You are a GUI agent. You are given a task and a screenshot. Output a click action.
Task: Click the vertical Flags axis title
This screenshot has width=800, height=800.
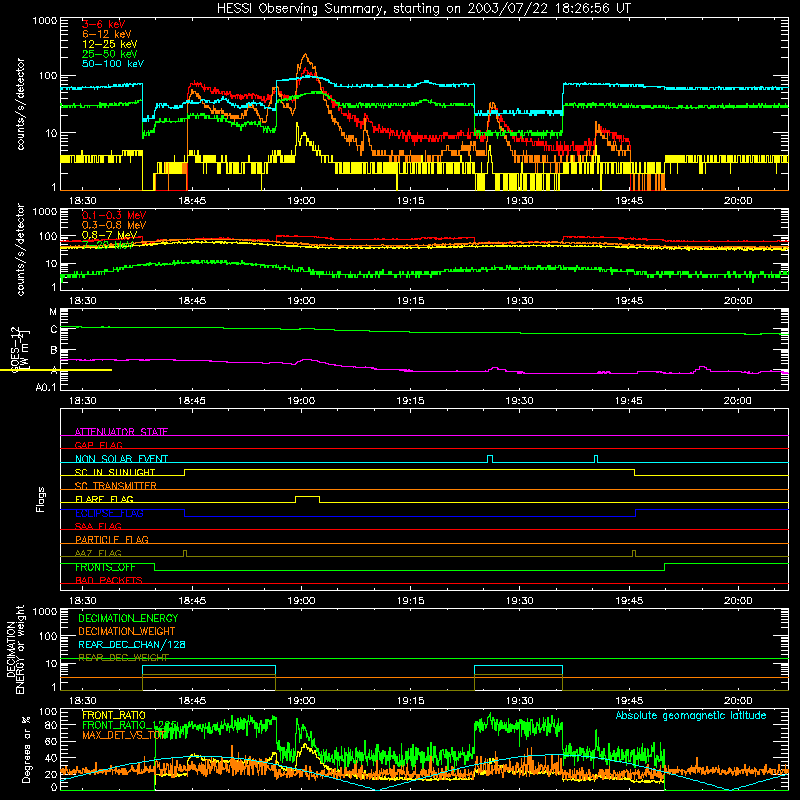click(x=41, y=499)
